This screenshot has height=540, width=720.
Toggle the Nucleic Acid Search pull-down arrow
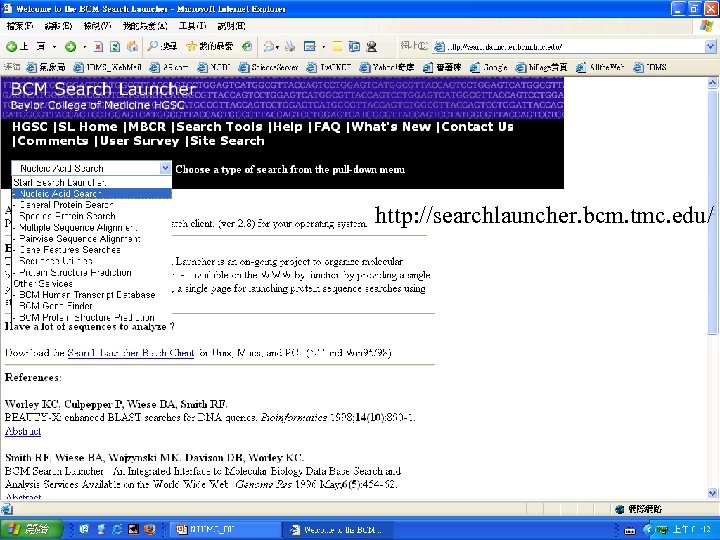tap(165, 168)
